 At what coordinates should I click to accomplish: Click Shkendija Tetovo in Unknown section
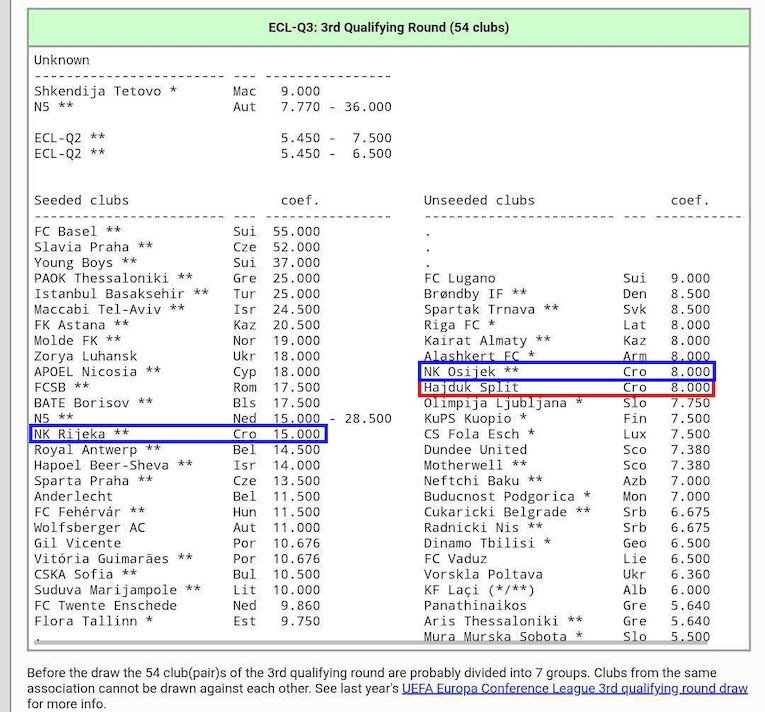click(x=177, y=91)
